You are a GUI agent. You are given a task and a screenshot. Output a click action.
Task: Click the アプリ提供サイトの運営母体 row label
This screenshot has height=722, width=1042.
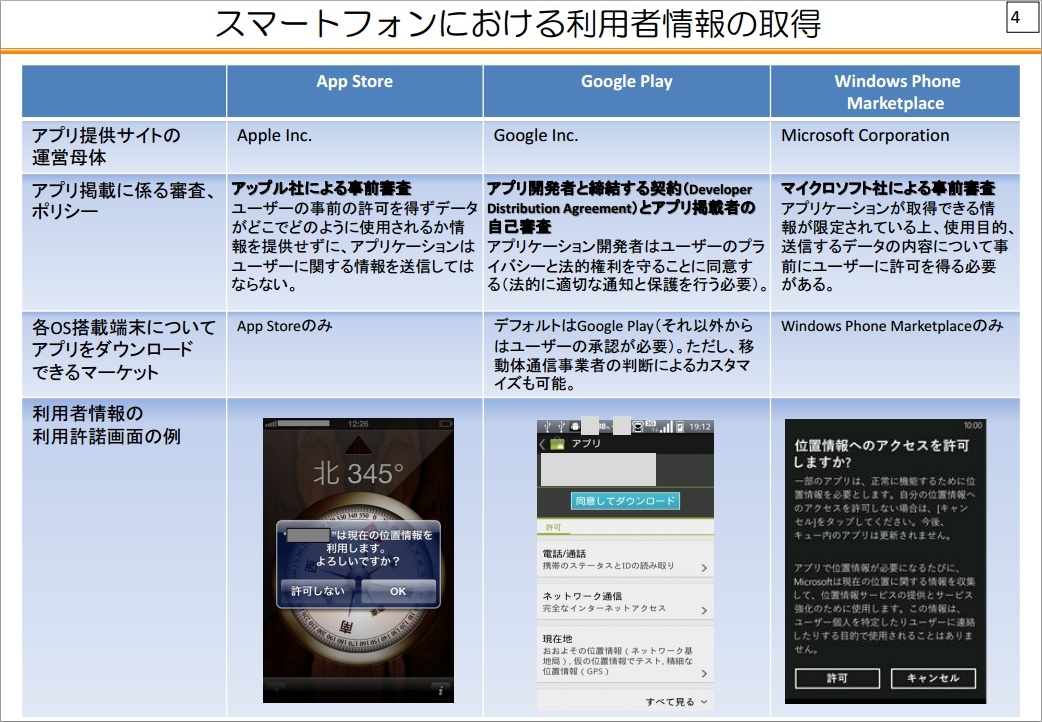[106, 146]
